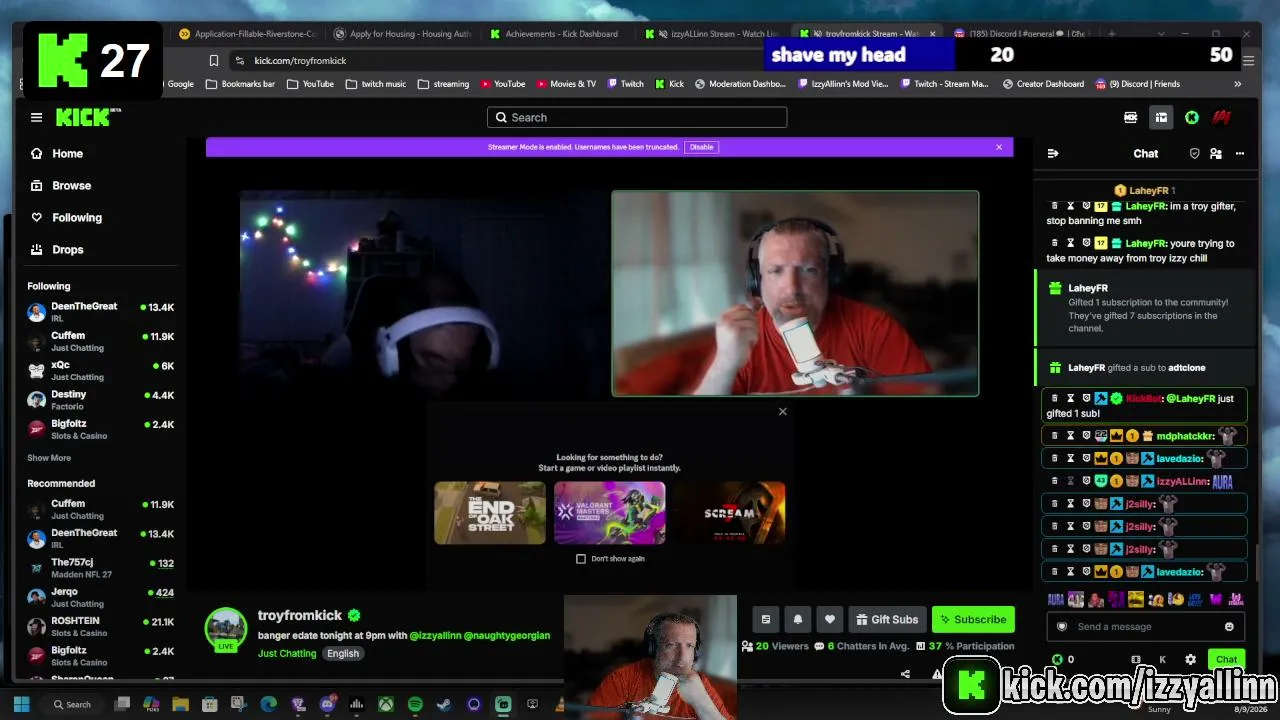
Task: Switch to the Achievements - Kick Dashboard tab
Action: (x=553, y=34)
